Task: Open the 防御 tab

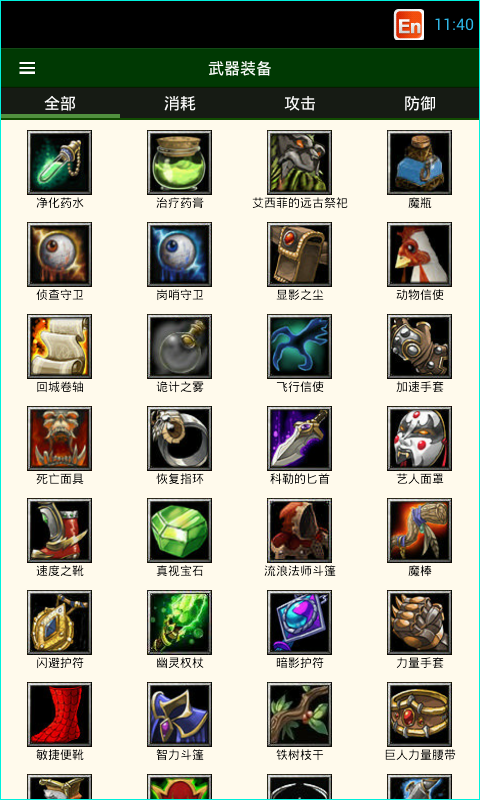Action: (x=420, y=104)
